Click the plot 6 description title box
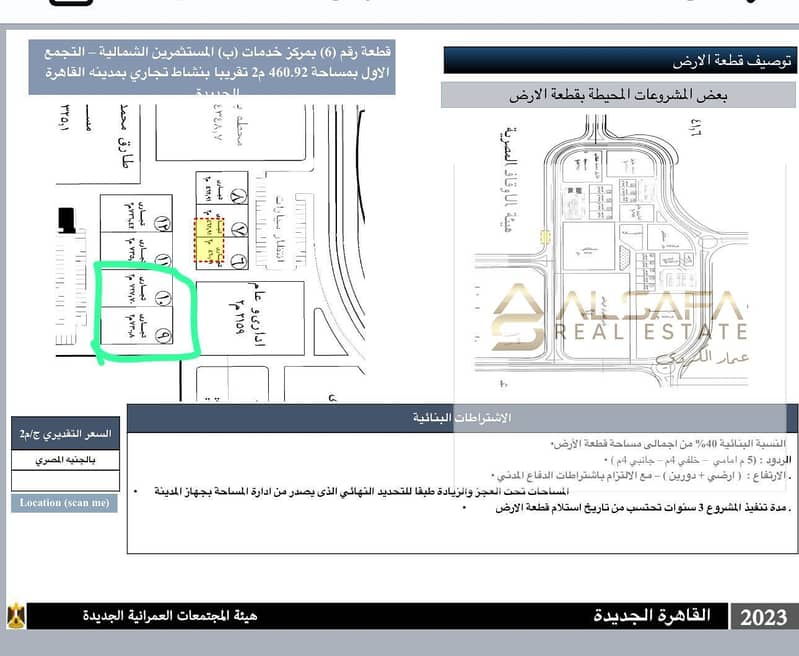The height and width of the screenshot is (656, 799). tap(212, 68)
